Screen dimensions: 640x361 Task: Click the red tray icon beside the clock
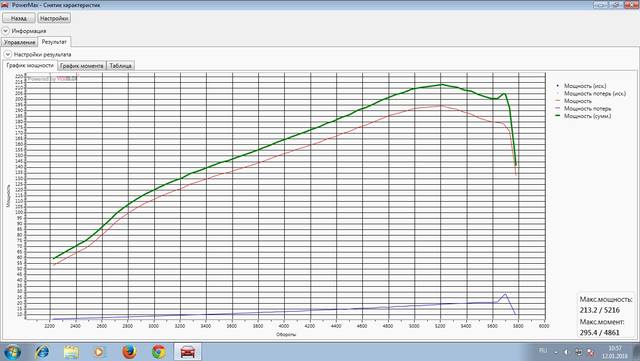[x=591, y=352]
